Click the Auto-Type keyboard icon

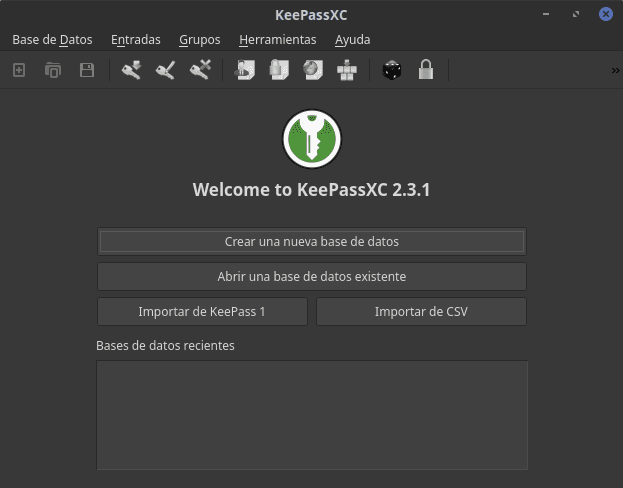click(x=347, y=70)
